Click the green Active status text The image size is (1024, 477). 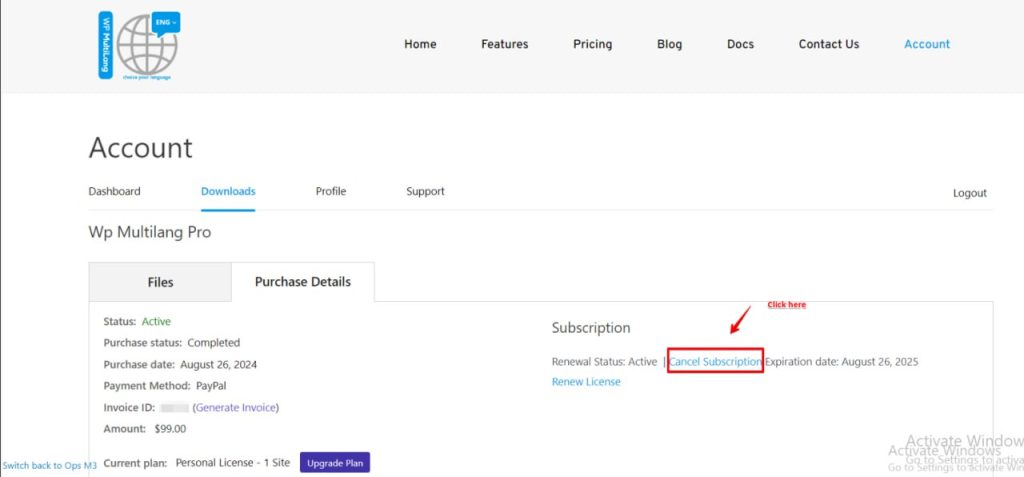point(156,321)
